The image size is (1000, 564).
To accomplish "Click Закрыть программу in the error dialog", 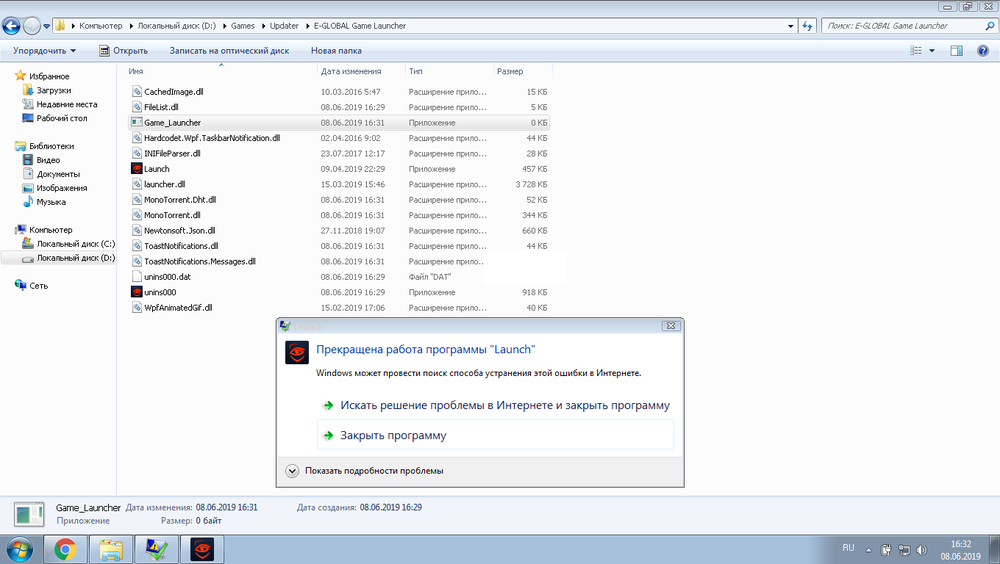I will pos(393,435).
